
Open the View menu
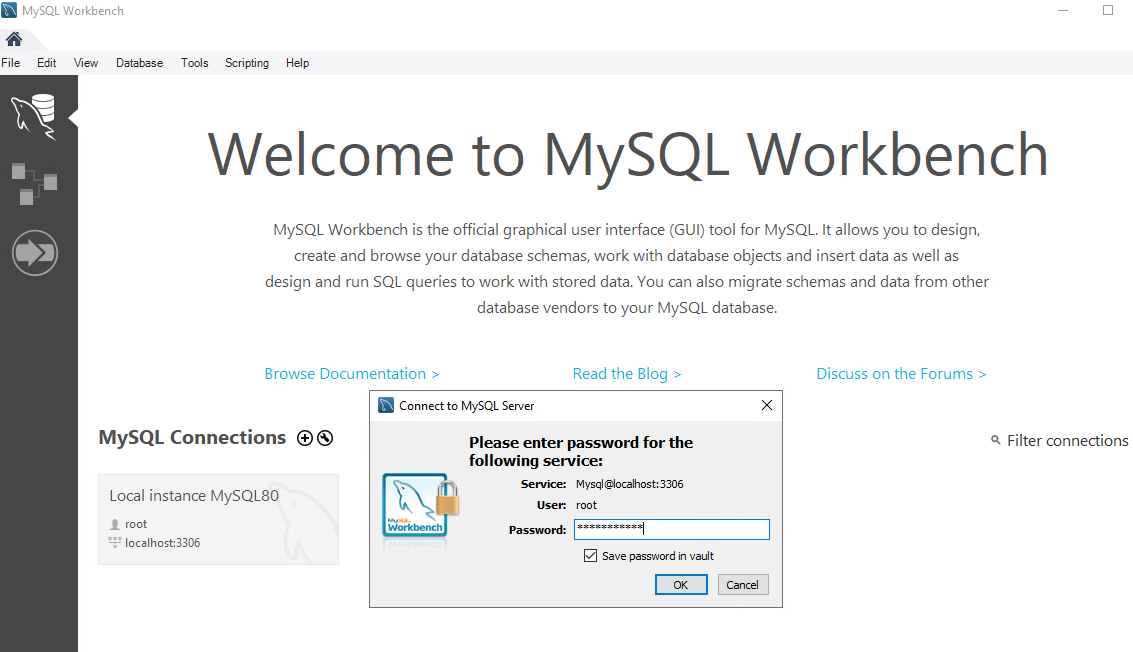tap(86, 63)
